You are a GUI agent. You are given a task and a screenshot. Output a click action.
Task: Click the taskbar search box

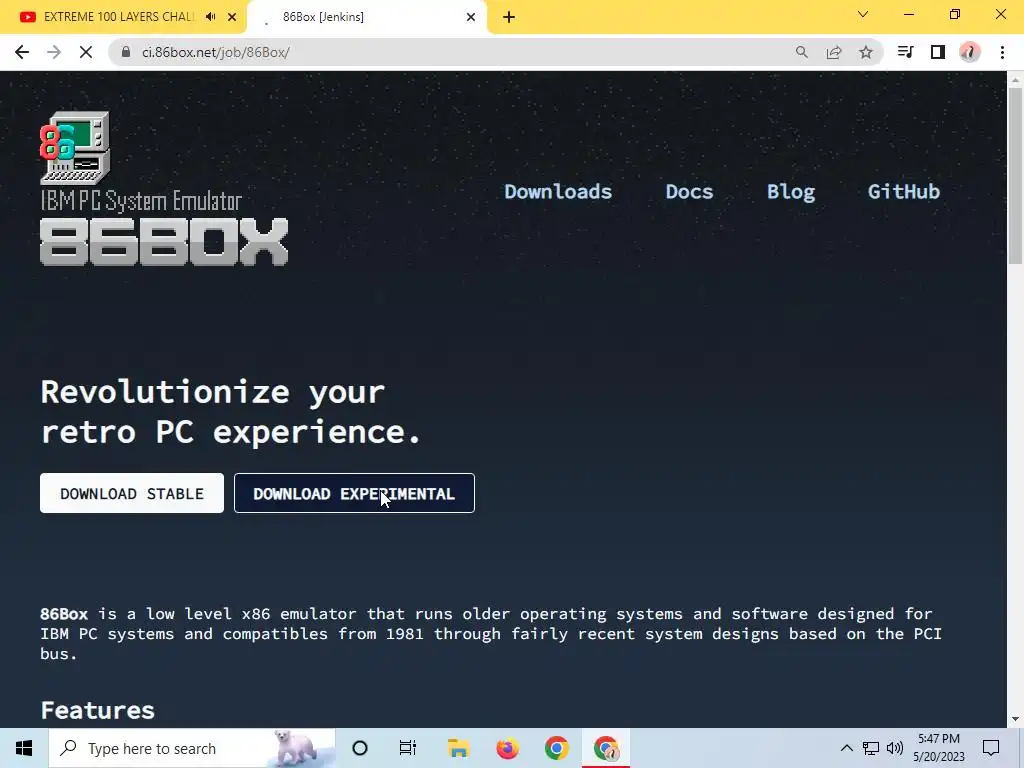click(192, 748)
